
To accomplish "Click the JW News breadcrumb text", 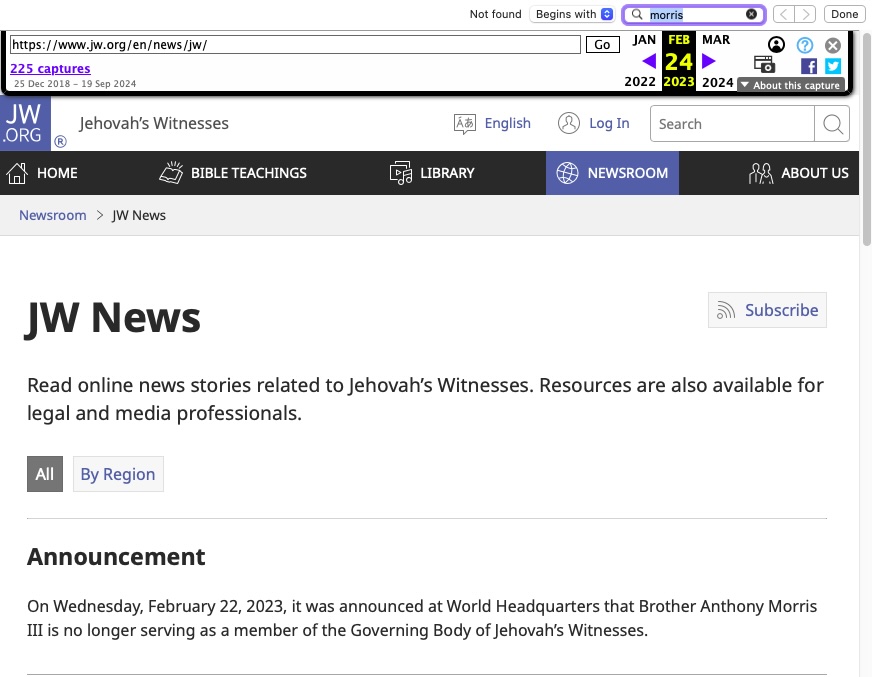I will click(139, 215).
